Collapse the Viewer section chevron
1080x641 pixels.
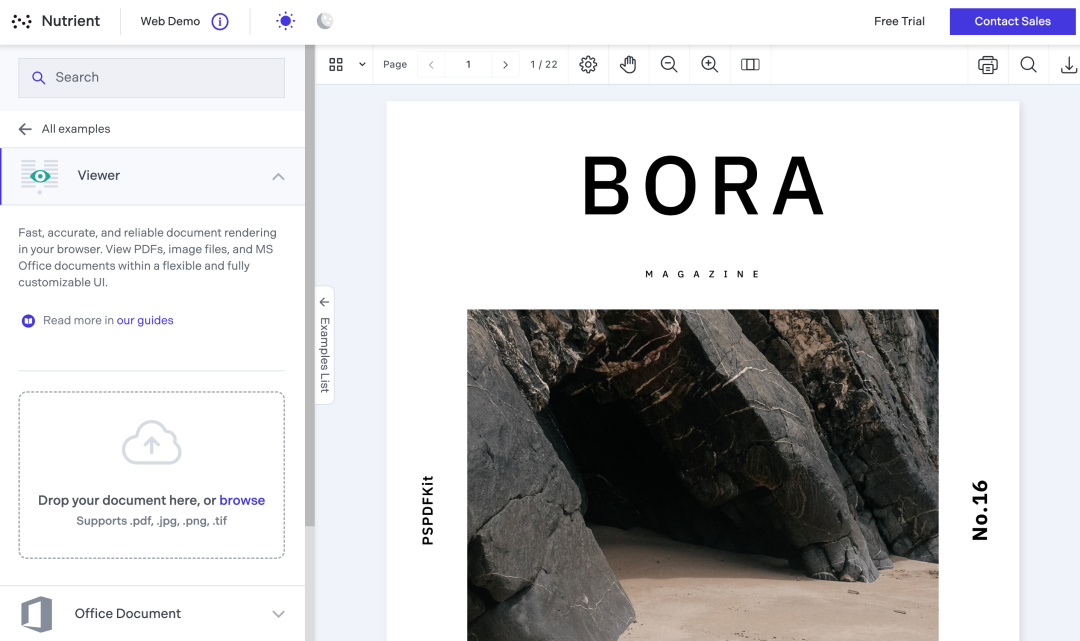click(278, 177)
